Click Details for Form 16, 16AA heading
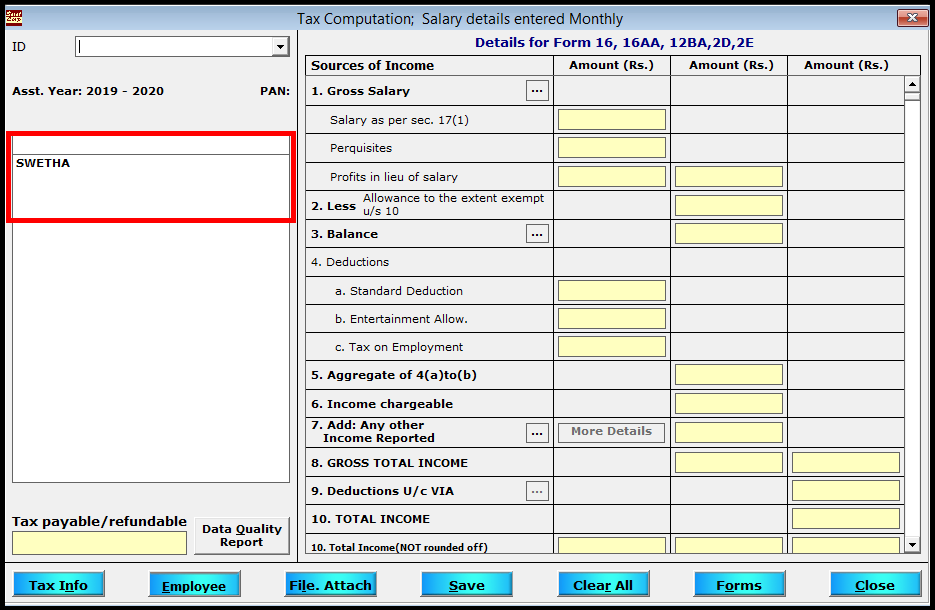 pyautogui.click(x=614, y=43)
